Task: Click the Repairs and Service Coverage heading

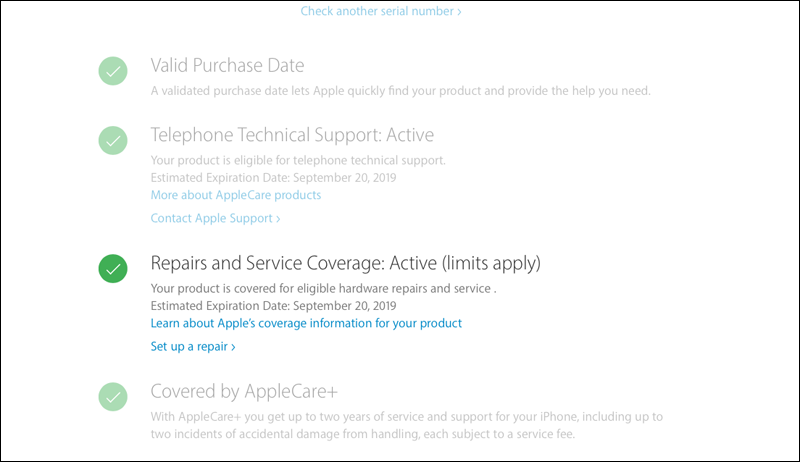Action: tap(345, 264)
